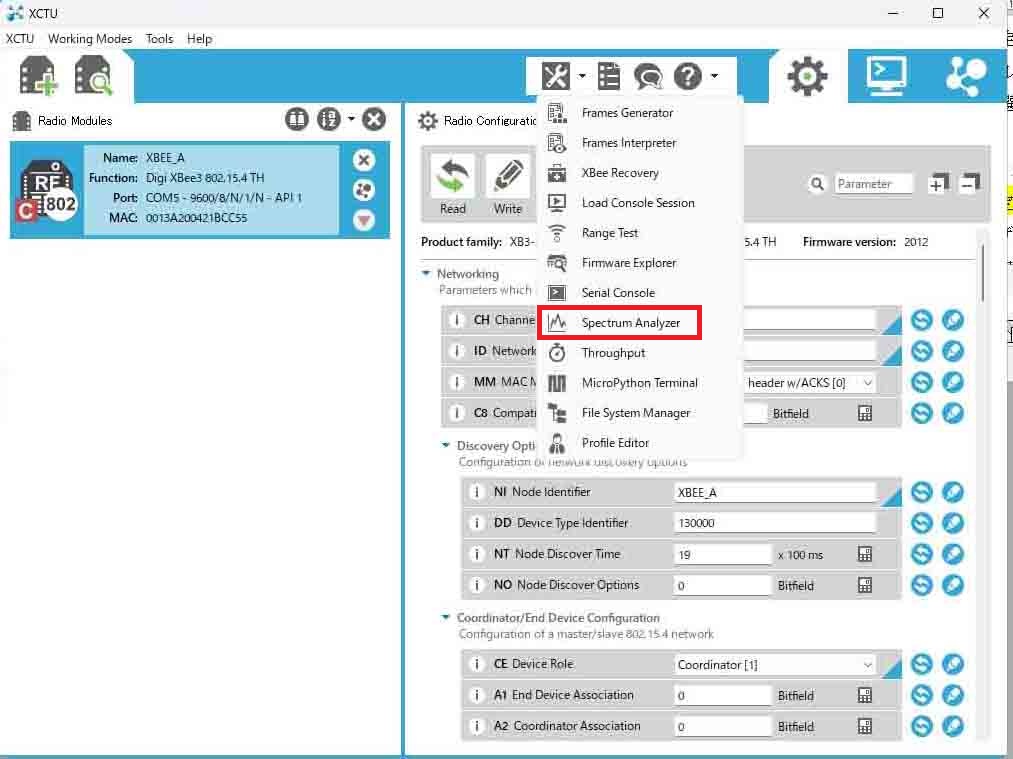The width and height of the screenshot is (1013, 759).
Task: Write the DD Device Type Identifier parameter
Action: pos(953,523)
